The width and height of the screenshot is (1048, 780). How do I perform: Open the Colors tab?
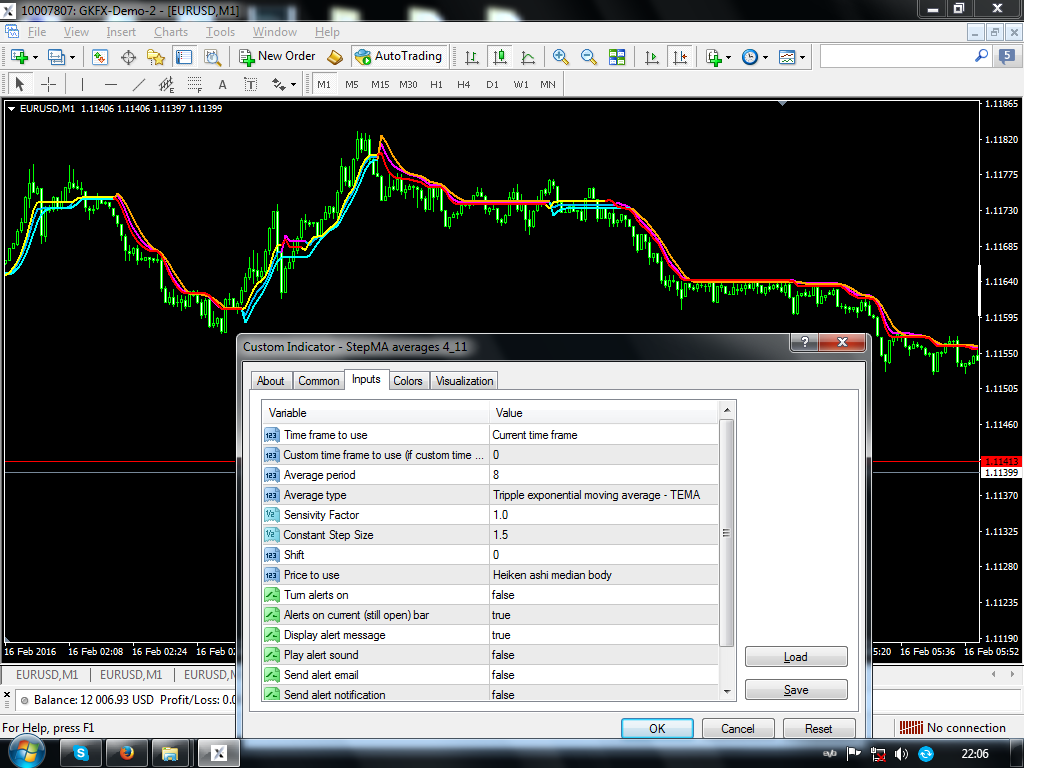(408, 381)
